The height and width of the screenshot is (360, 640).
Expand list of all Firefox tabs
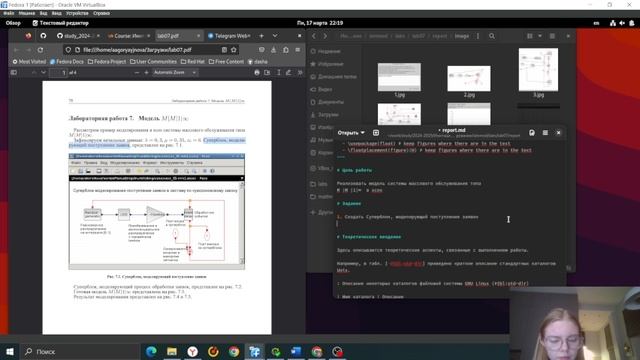(x=275, y=36)
